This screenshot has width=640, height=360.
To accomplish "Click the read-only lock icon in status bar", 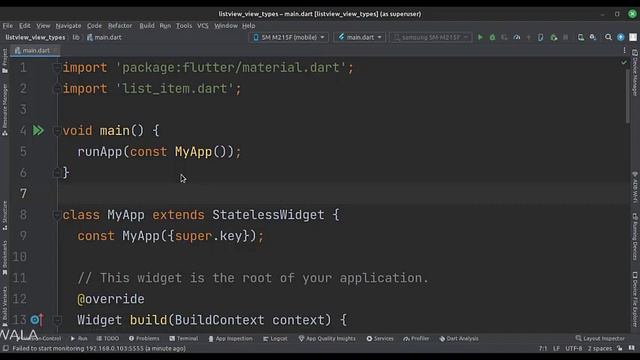I will [x=620, y=348].
